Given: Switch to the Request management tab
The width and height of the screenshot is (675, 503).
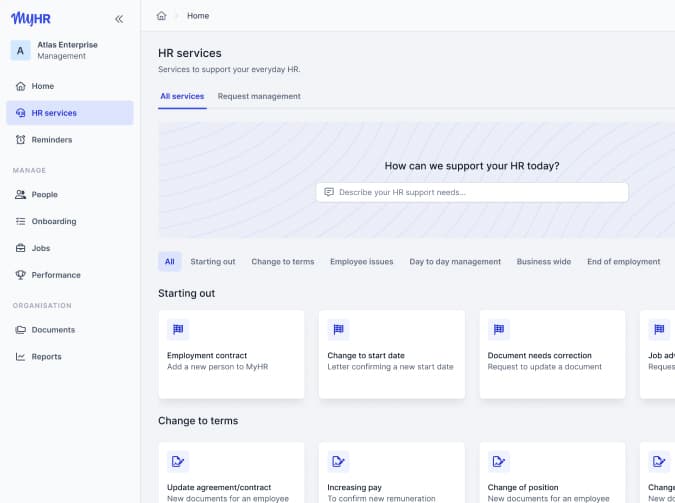Looking at the screenshot, I should click(259, 96).
